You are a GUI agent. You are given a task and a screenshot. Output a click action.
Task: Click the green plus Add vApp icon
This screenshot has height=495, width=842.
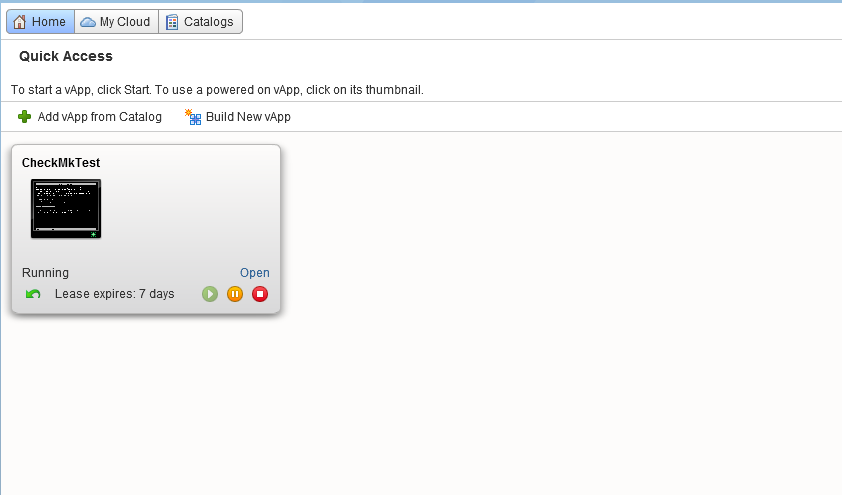25,117
